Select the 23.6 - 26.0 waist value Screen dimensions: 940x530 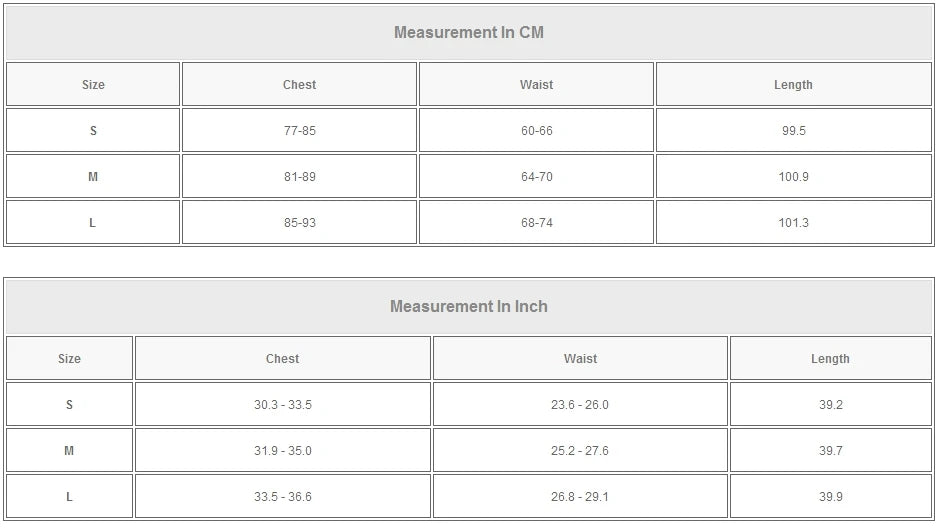(580, 405)
